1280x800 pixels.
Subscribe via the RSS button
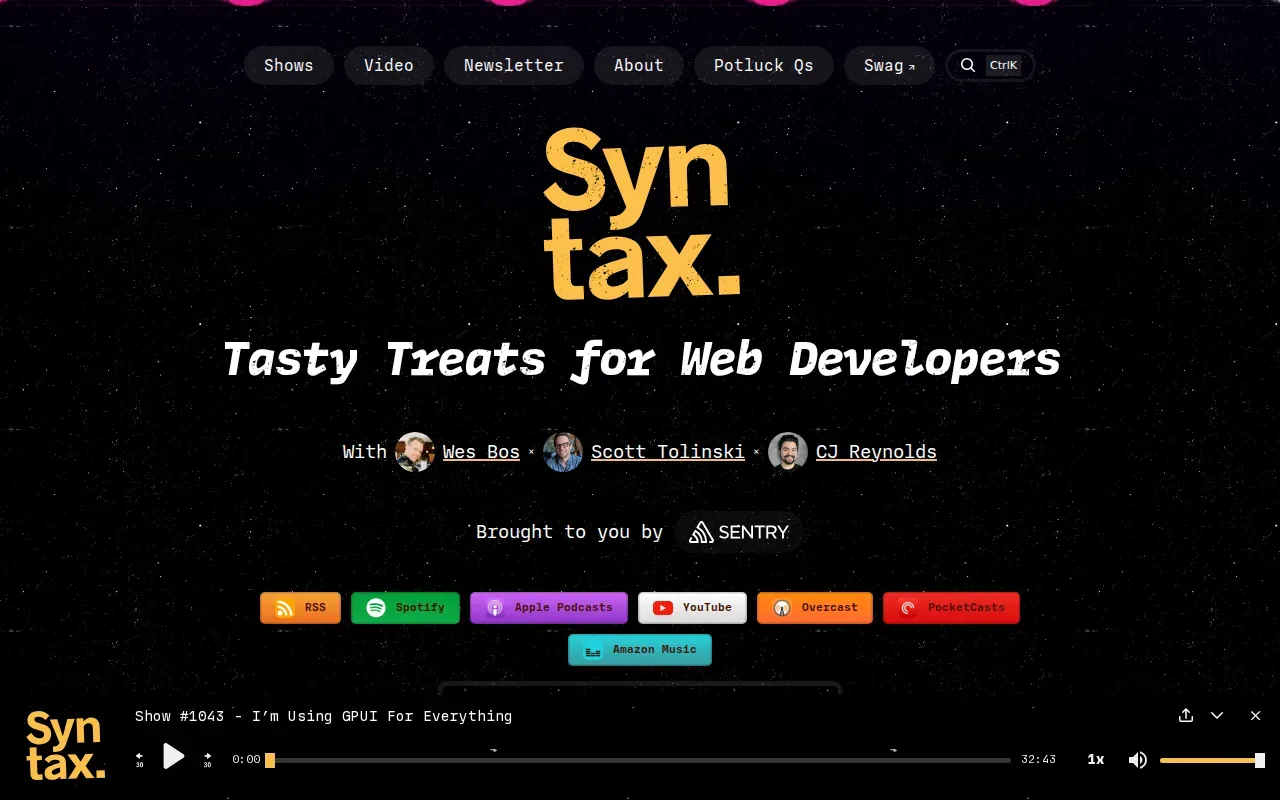point(300,608)
